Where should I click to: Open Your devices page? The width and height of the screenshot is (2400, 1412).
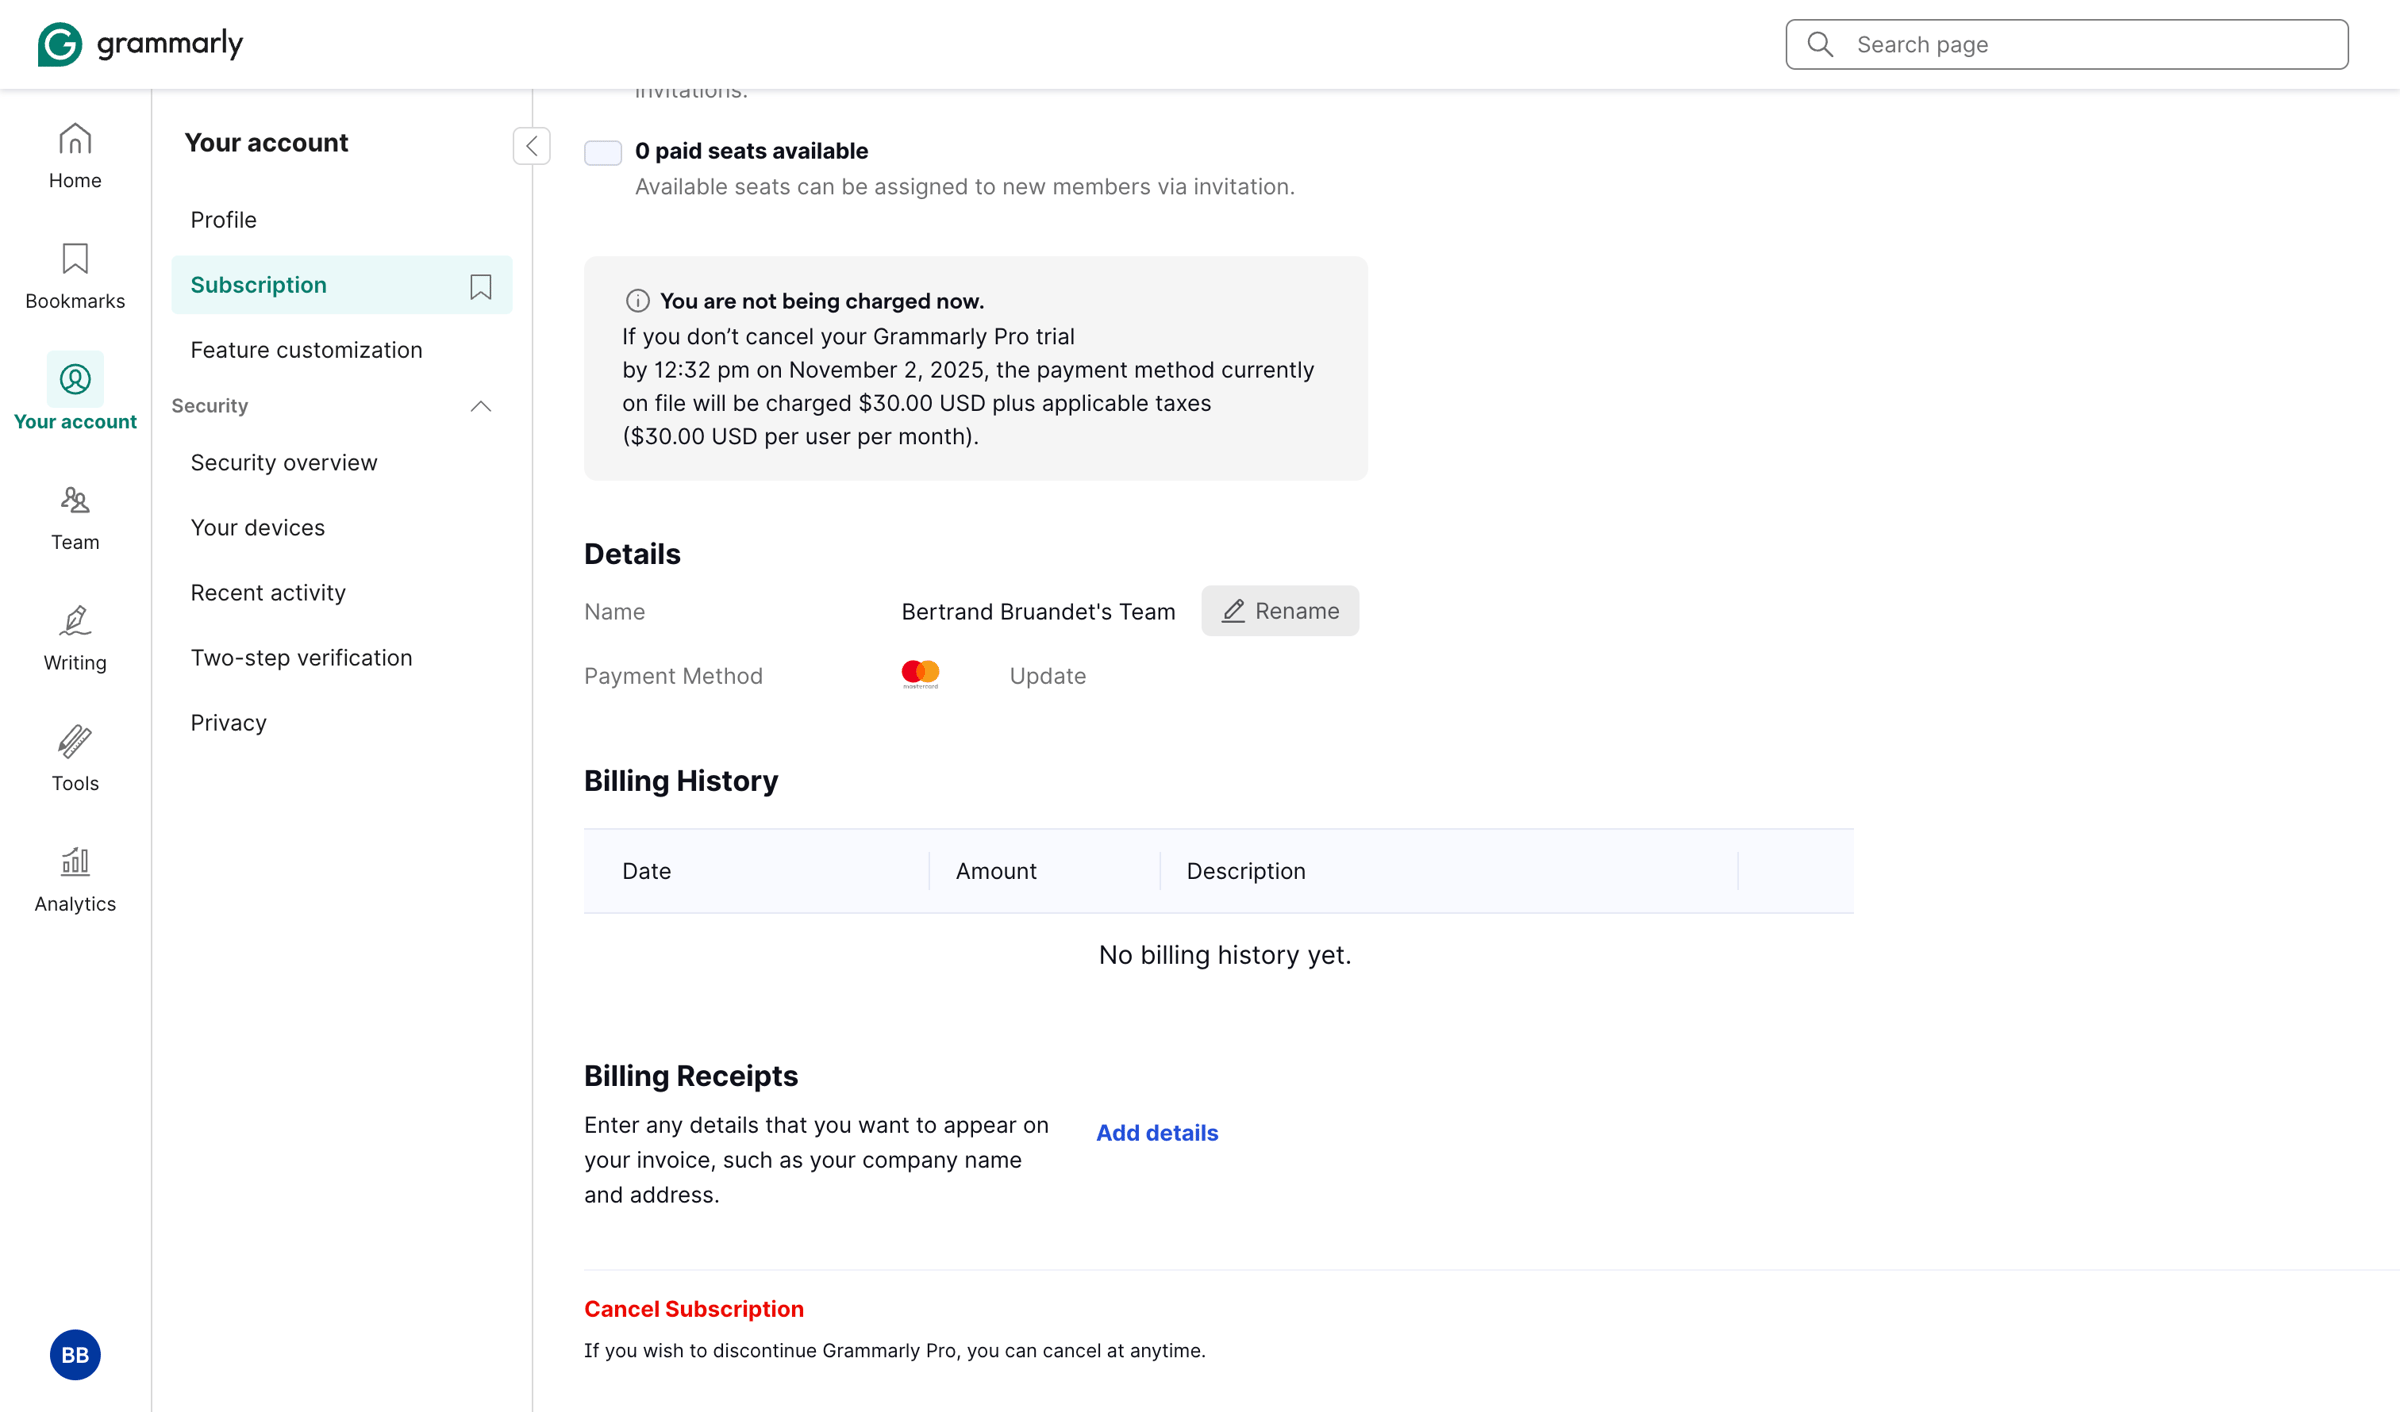(x=258, y=527)
